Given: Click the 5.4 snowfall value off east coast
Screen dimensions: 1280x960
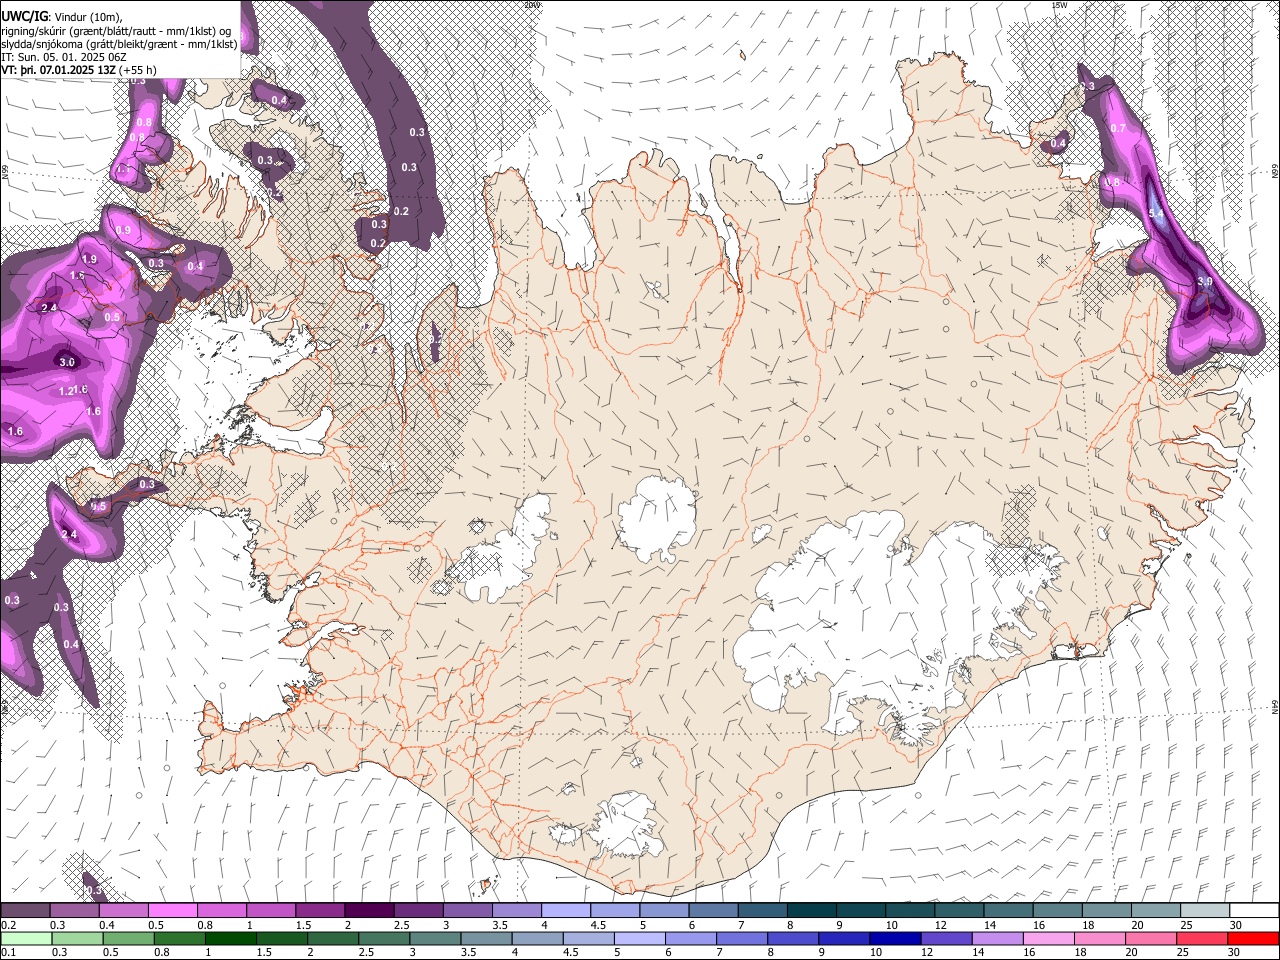Looking at the screenshot, I should point(1157,213).
